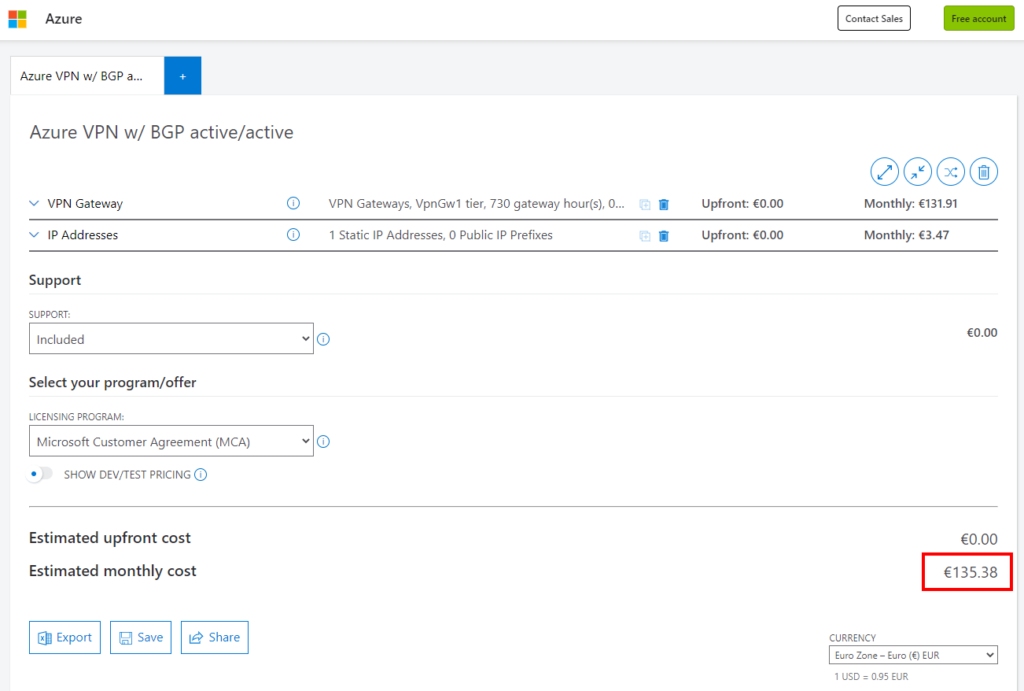Screen dimensions: 1024x691
Task: Open the Currency dropdown showing Euro
Action: 913,655
